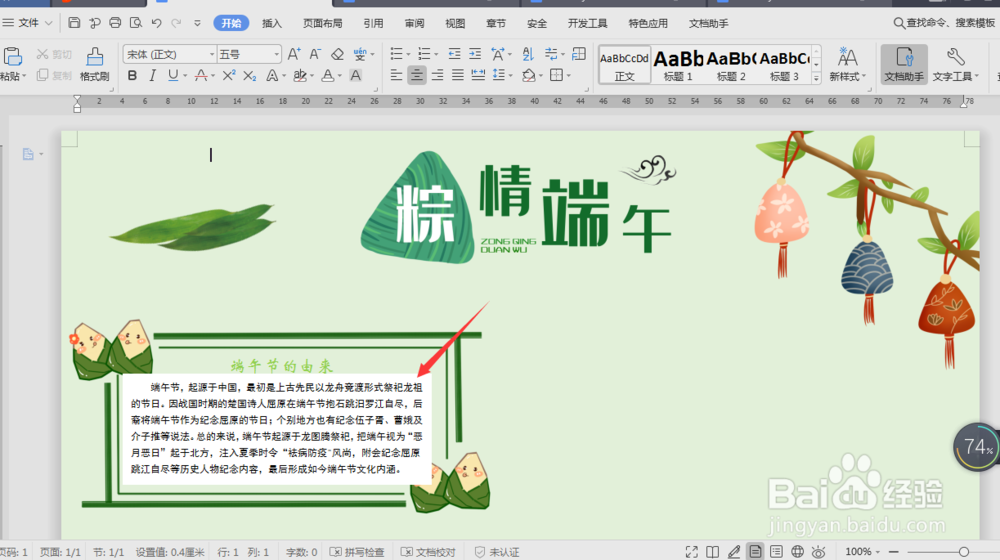Screen dimensions: 1000x560
Task: Toggle Underline formatting
Action: pos(173,76)
